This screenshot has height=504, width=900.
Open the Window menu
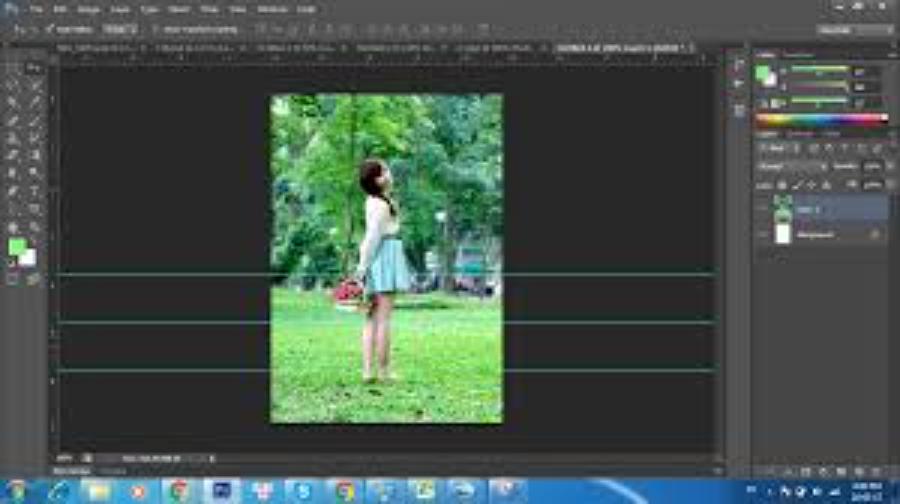(271, 8)
